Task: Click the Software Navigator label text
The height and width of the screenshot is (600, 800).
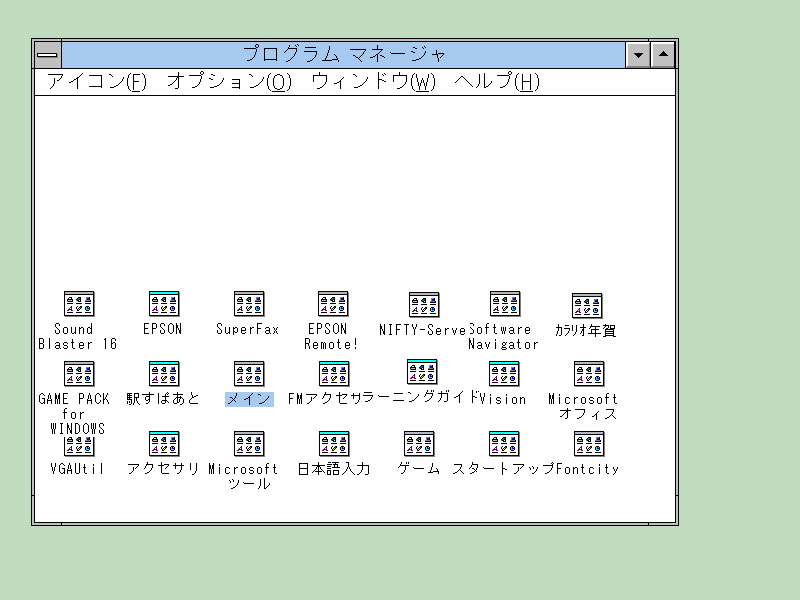Action: coord(503,337)
